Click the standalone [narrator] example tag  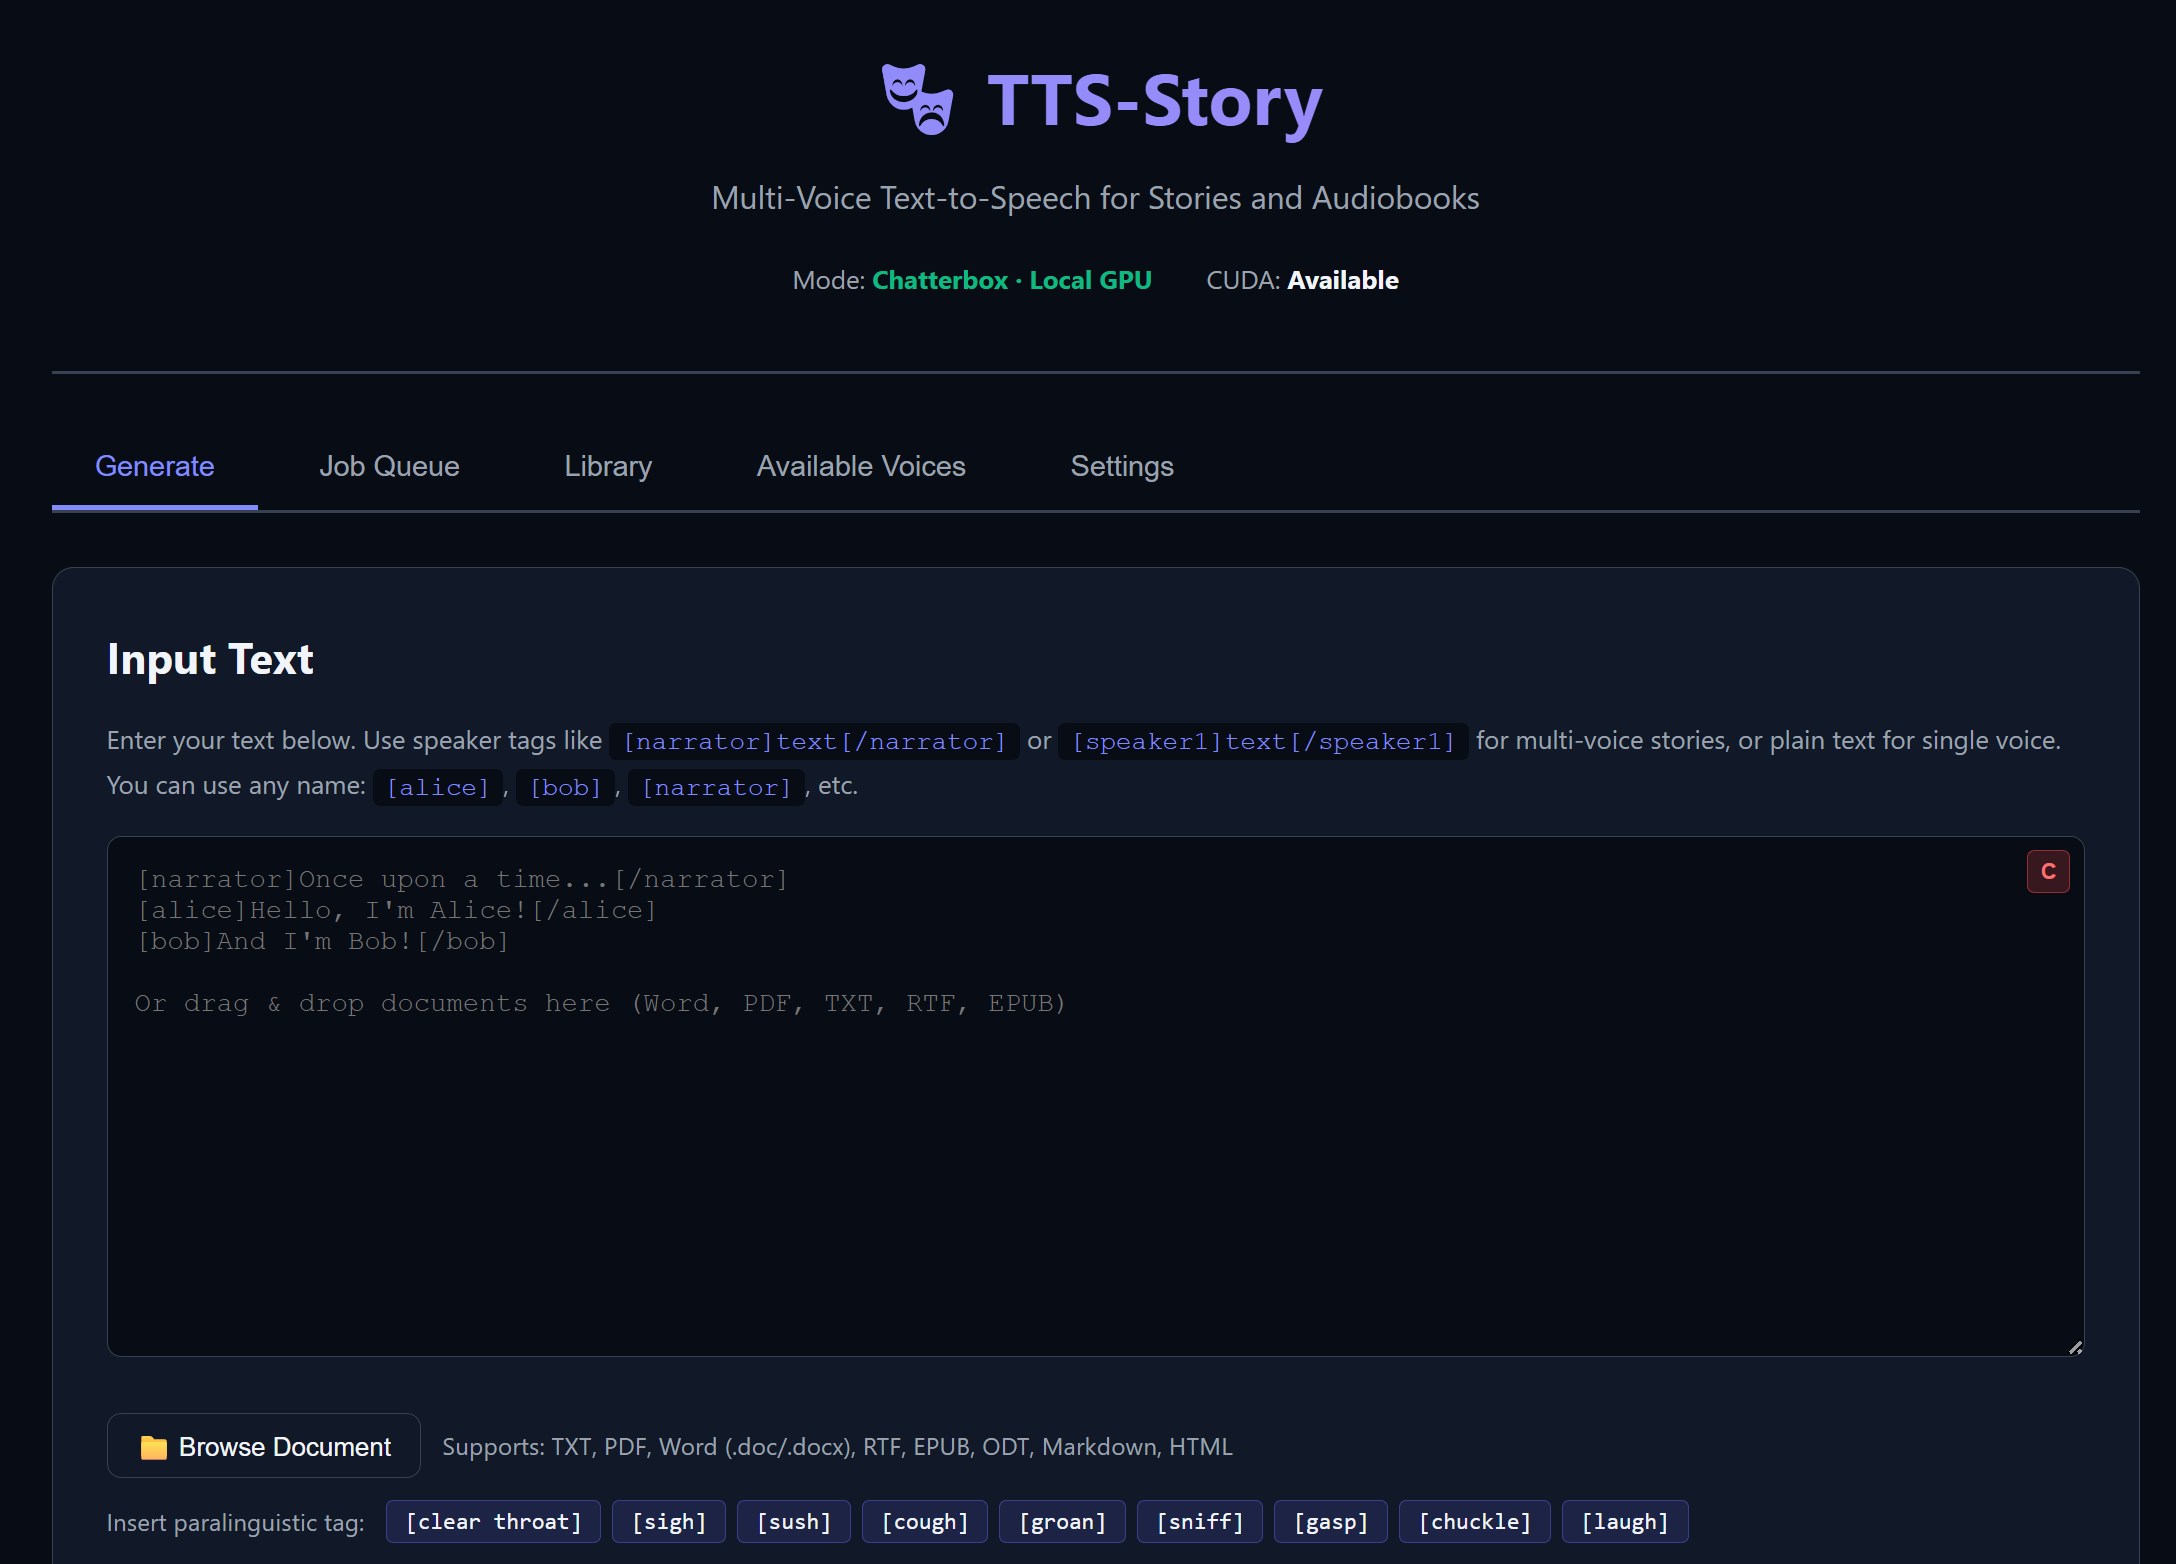716,787
